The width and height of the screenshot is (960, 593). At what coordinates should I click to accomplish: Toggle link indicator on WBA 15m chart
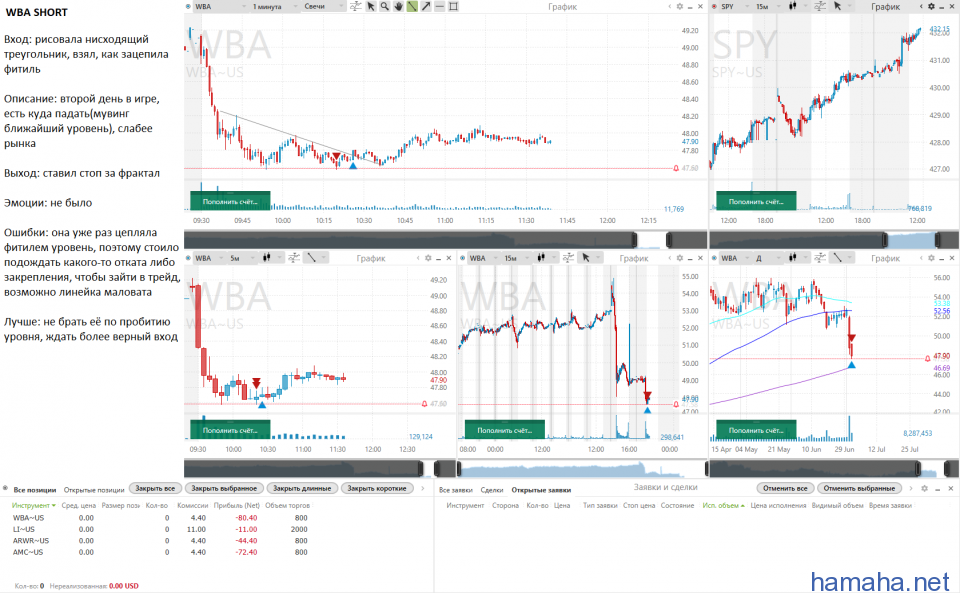pyautogui.click(x=462, y=258)
